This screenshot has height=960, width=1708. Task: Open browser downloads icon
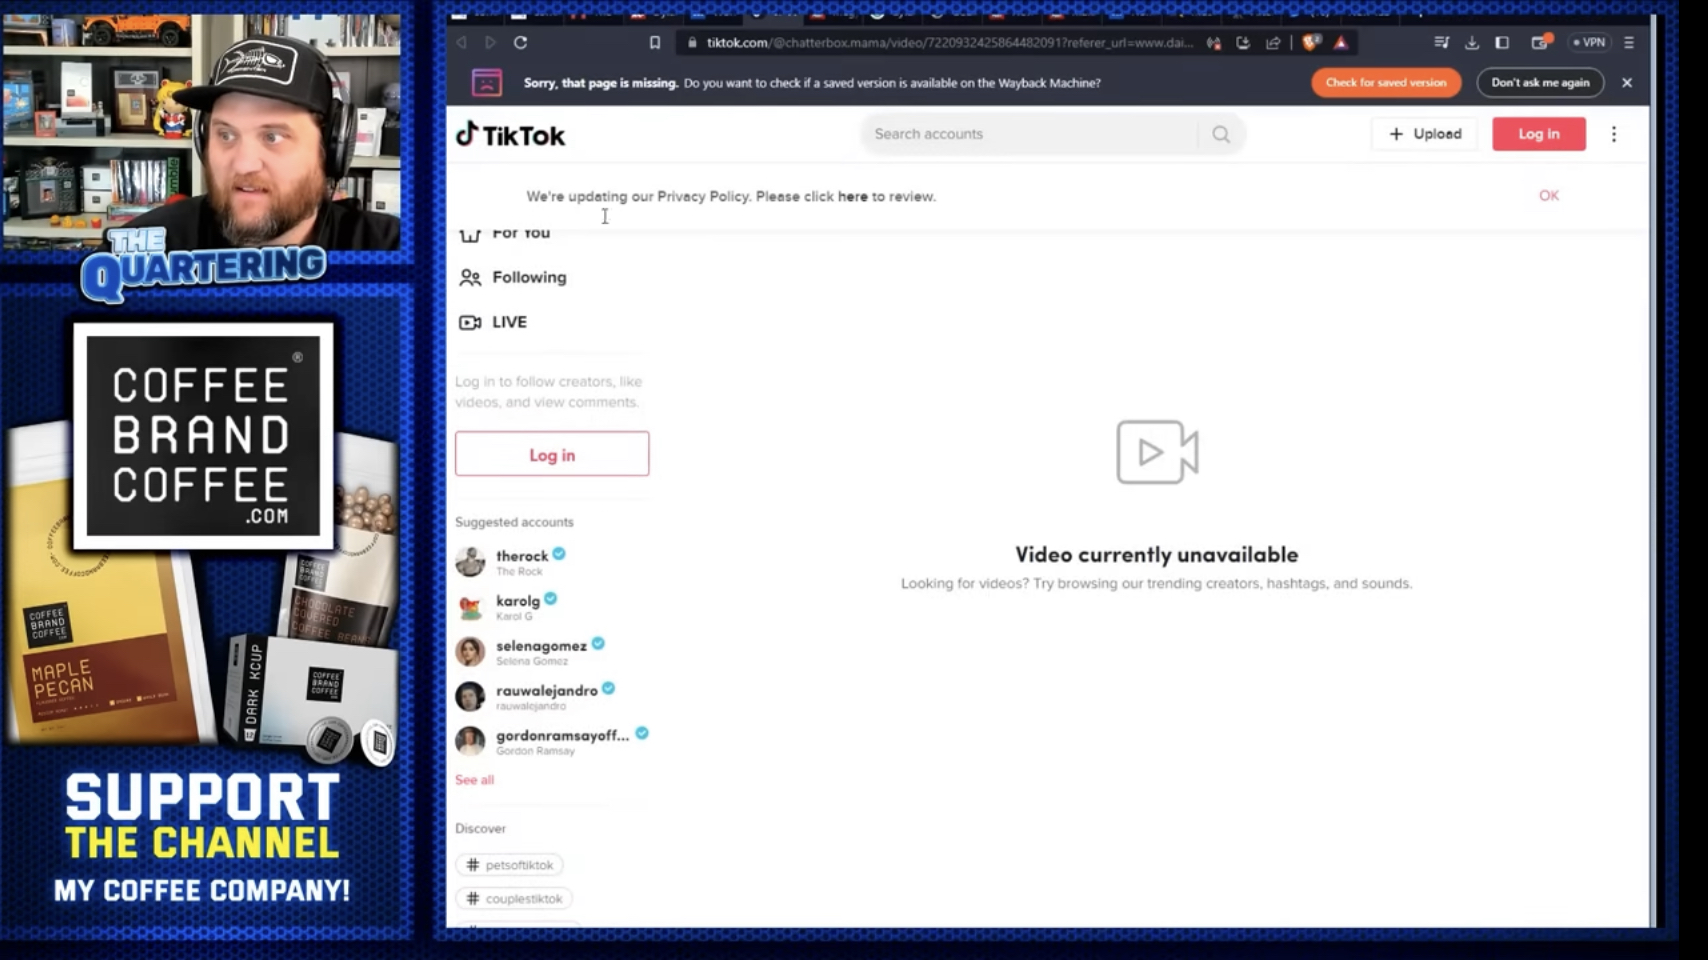[1472, 43]
